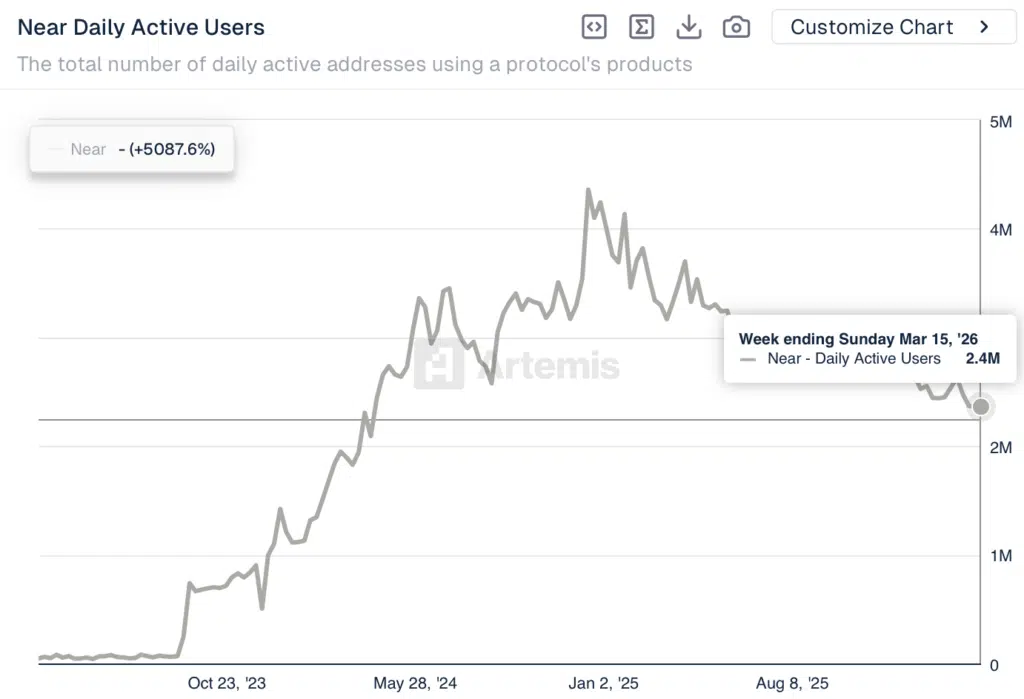Viewport: 1024px width, 699px height.
Task: Take a chart screenshot with camera icon
Action: tap(736, 27)
